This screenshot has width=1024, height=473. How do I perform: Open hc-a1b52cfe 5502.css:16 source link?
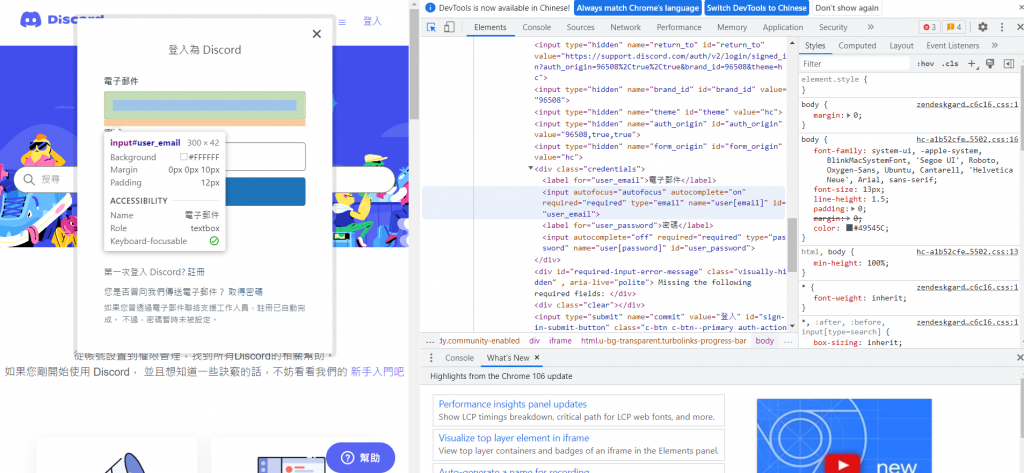[x=967, y=139]
